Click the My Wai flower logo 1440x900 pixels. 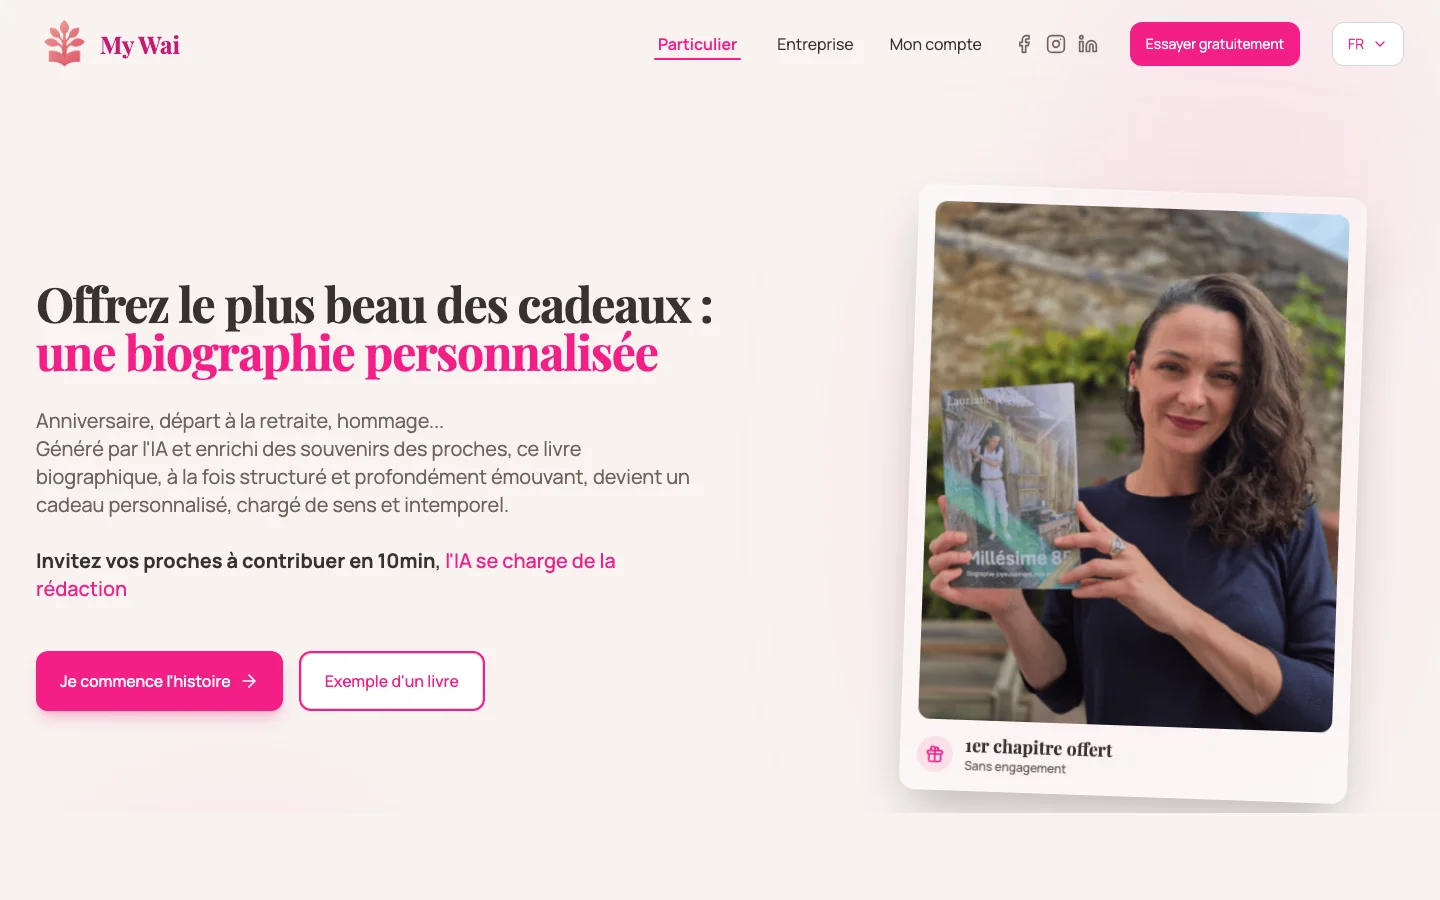(x=65, y=44)
